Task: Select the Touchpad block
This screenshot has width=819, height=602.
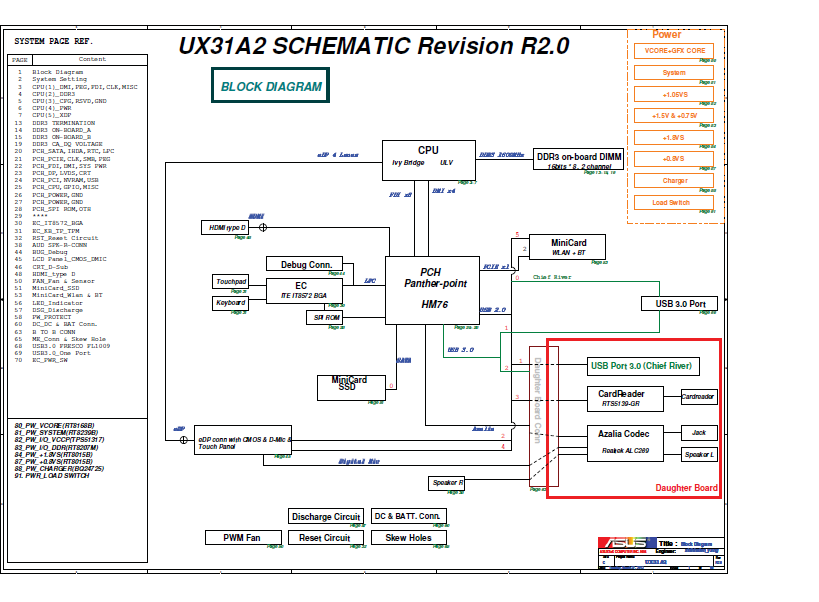Action: [230, 281]
